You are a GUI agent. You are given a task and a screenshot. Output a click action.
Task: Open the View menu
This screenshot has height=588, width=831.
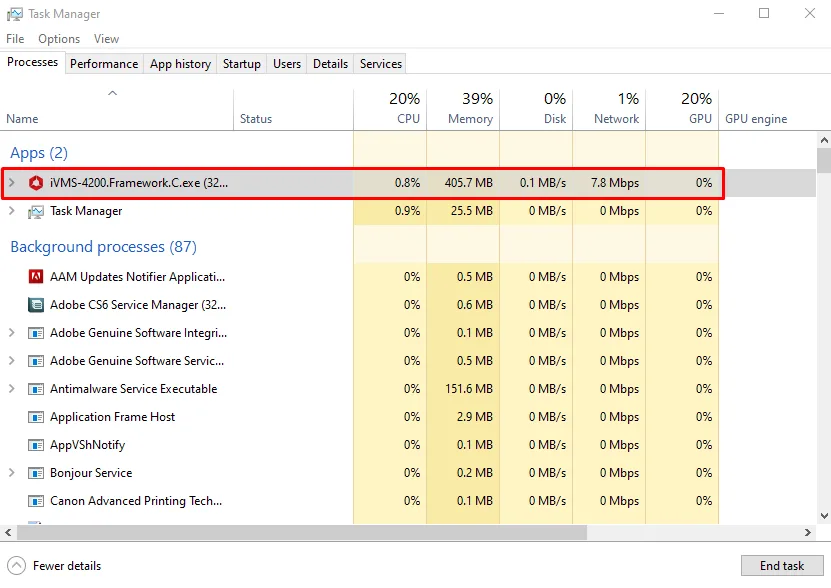[x=106, y=39]
